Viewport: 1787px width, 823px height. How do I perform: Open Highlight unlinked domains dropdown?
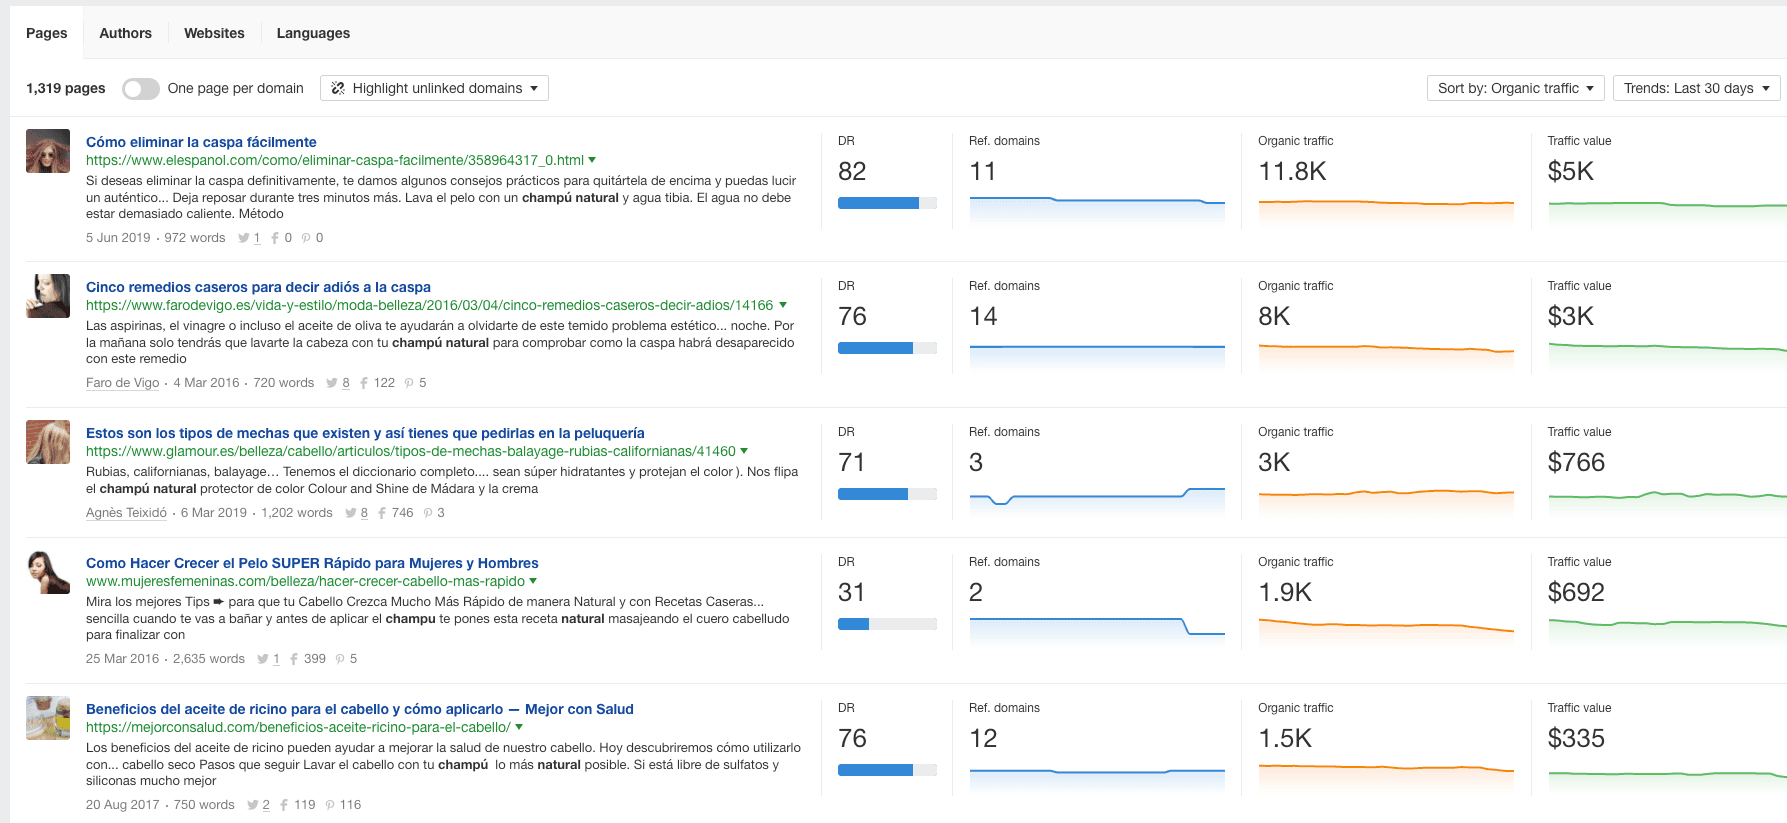click(434, 88)
